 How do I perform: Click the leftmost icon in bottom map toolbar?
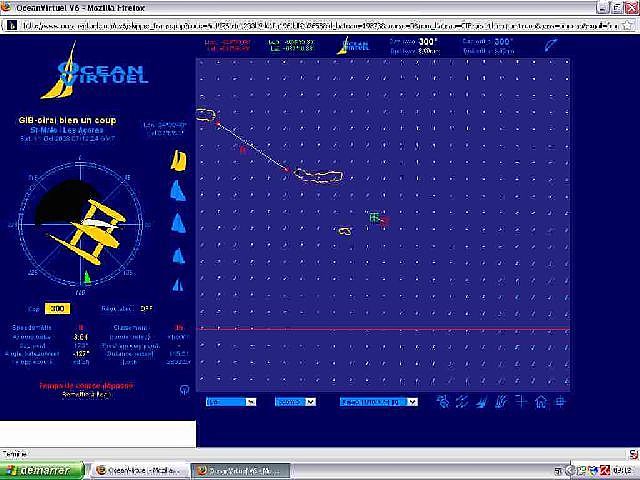[x=443, y=402]
